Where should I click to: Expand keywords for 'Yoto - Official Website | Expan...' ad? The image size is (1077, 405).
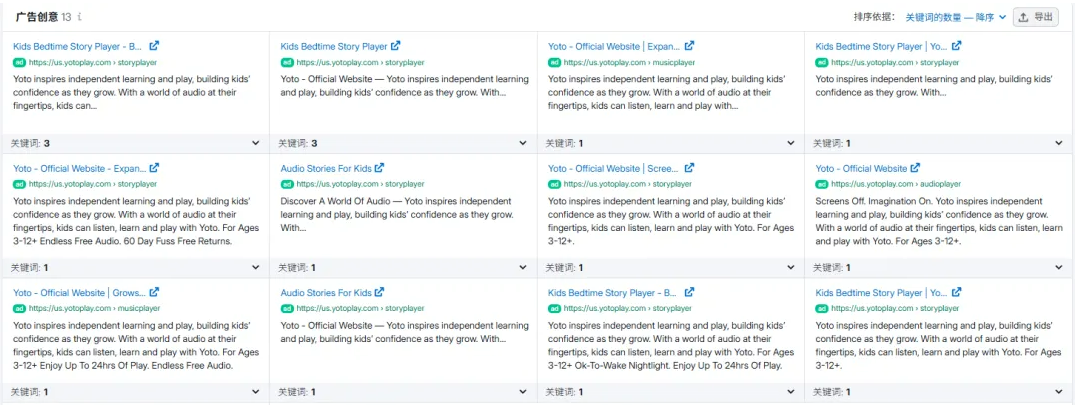tap(790, 143)
